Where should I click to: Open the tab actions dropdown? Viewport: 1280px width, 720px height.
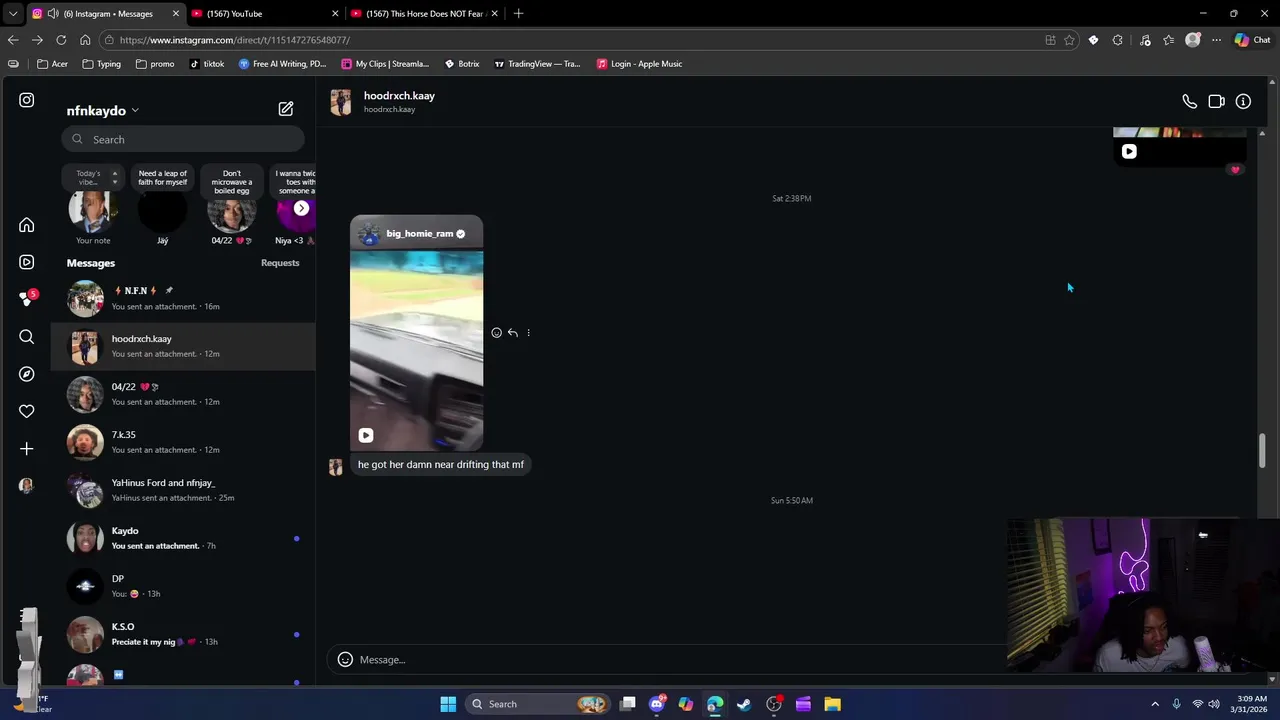pos(12,14)
